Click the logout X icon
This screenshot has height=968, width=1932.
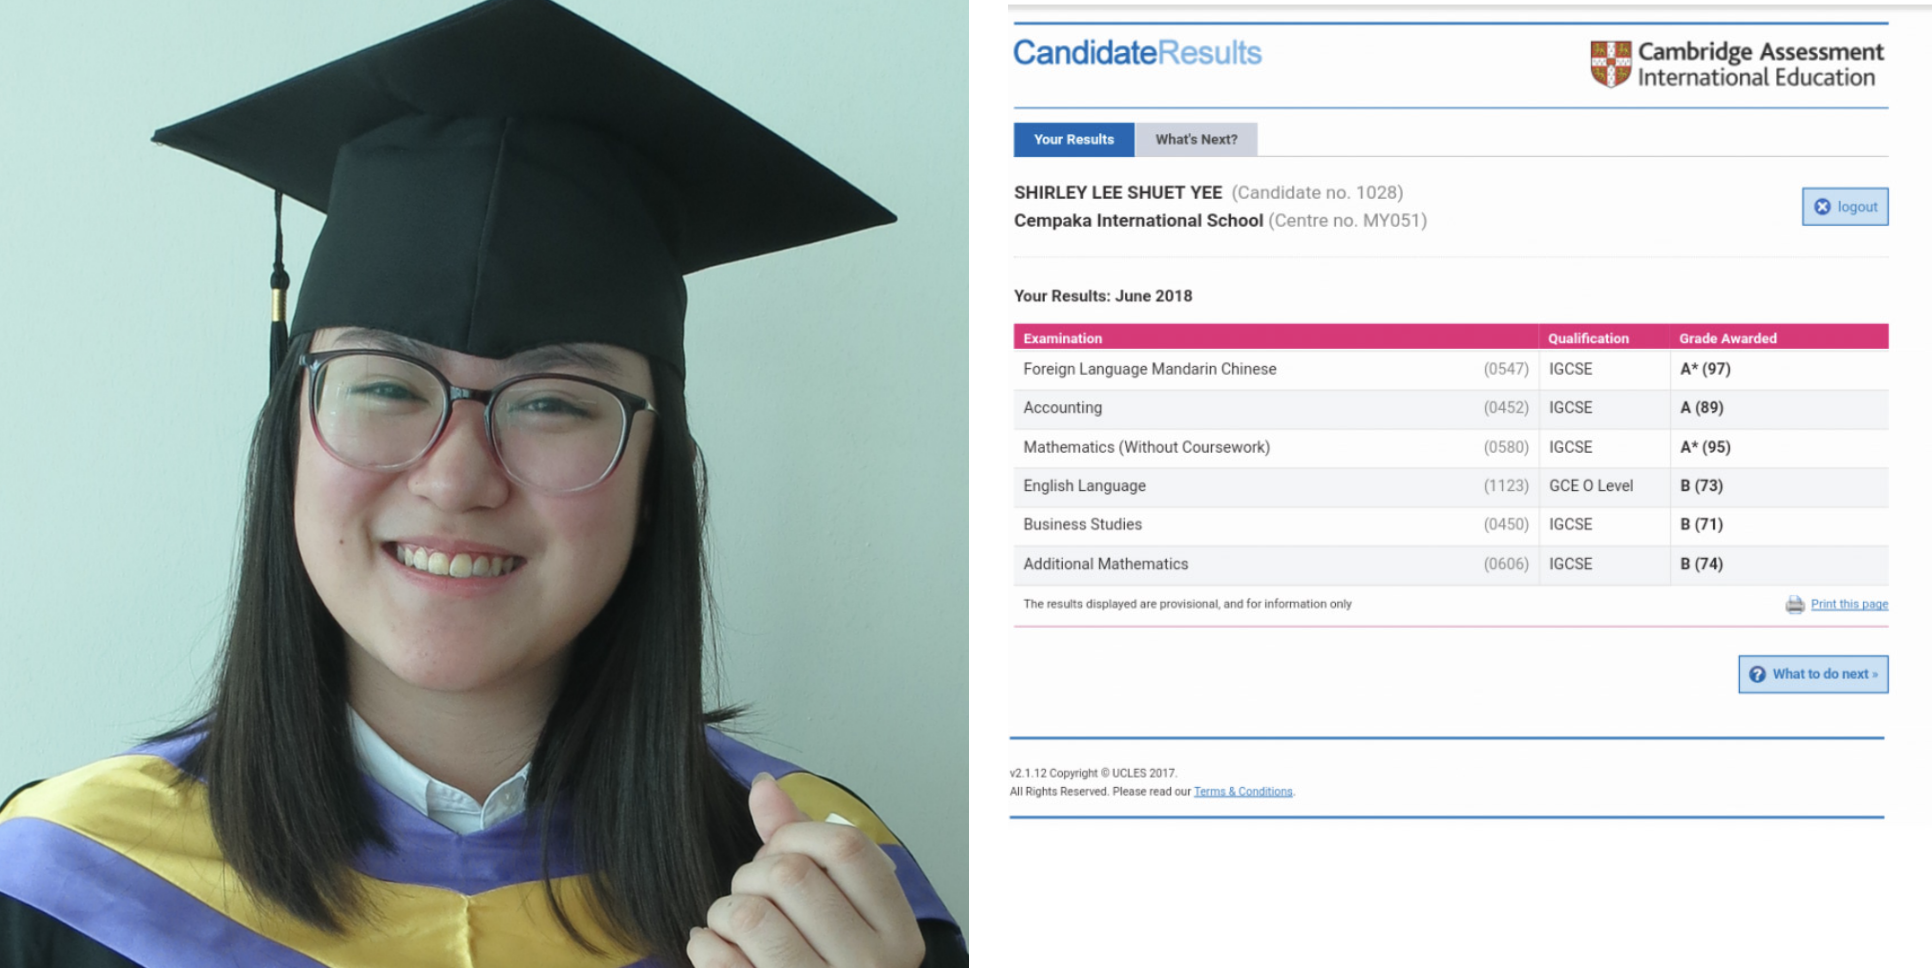[1822, 207]
